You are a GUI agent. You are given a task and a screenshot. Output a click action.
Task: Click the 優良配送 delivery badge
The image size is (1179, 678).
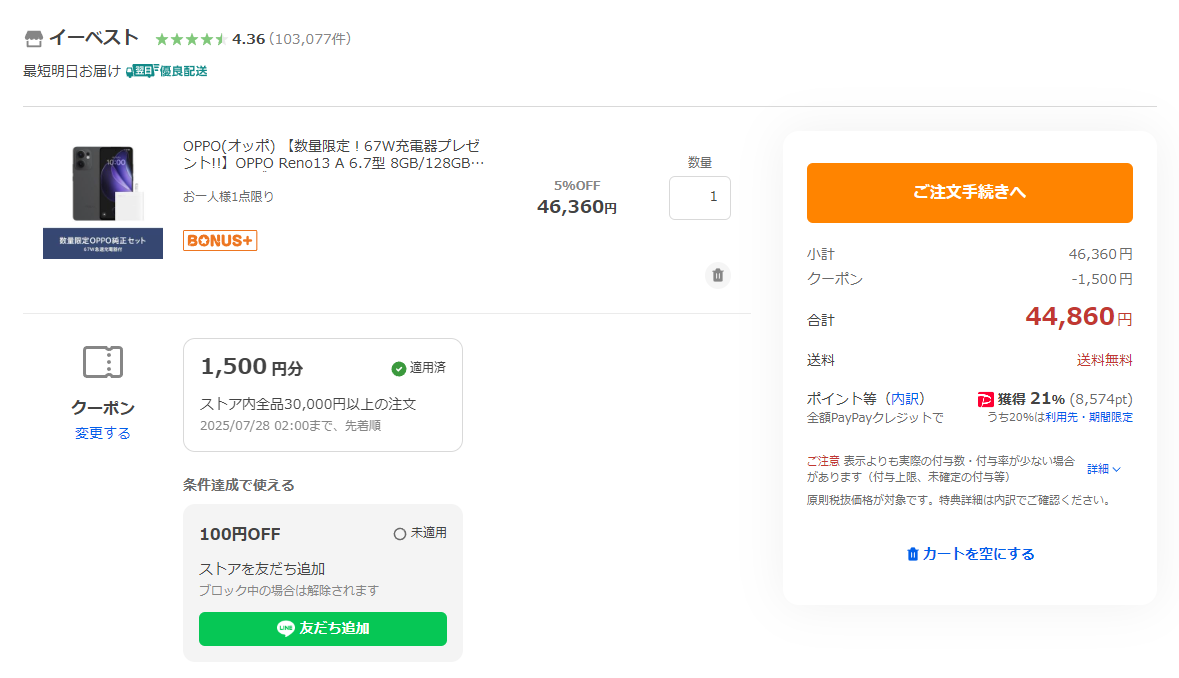167,71
